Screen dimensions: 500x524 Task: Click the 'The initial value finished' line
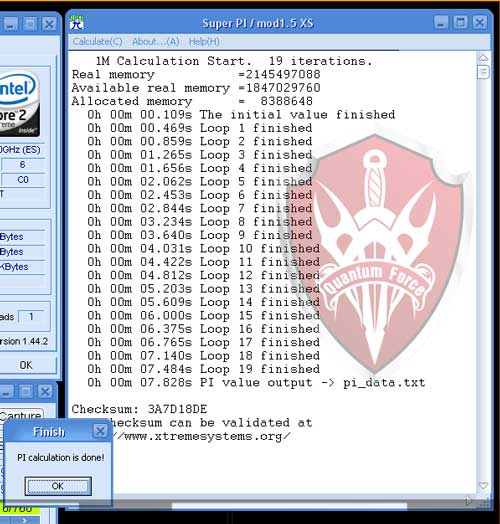coord(241,115)
